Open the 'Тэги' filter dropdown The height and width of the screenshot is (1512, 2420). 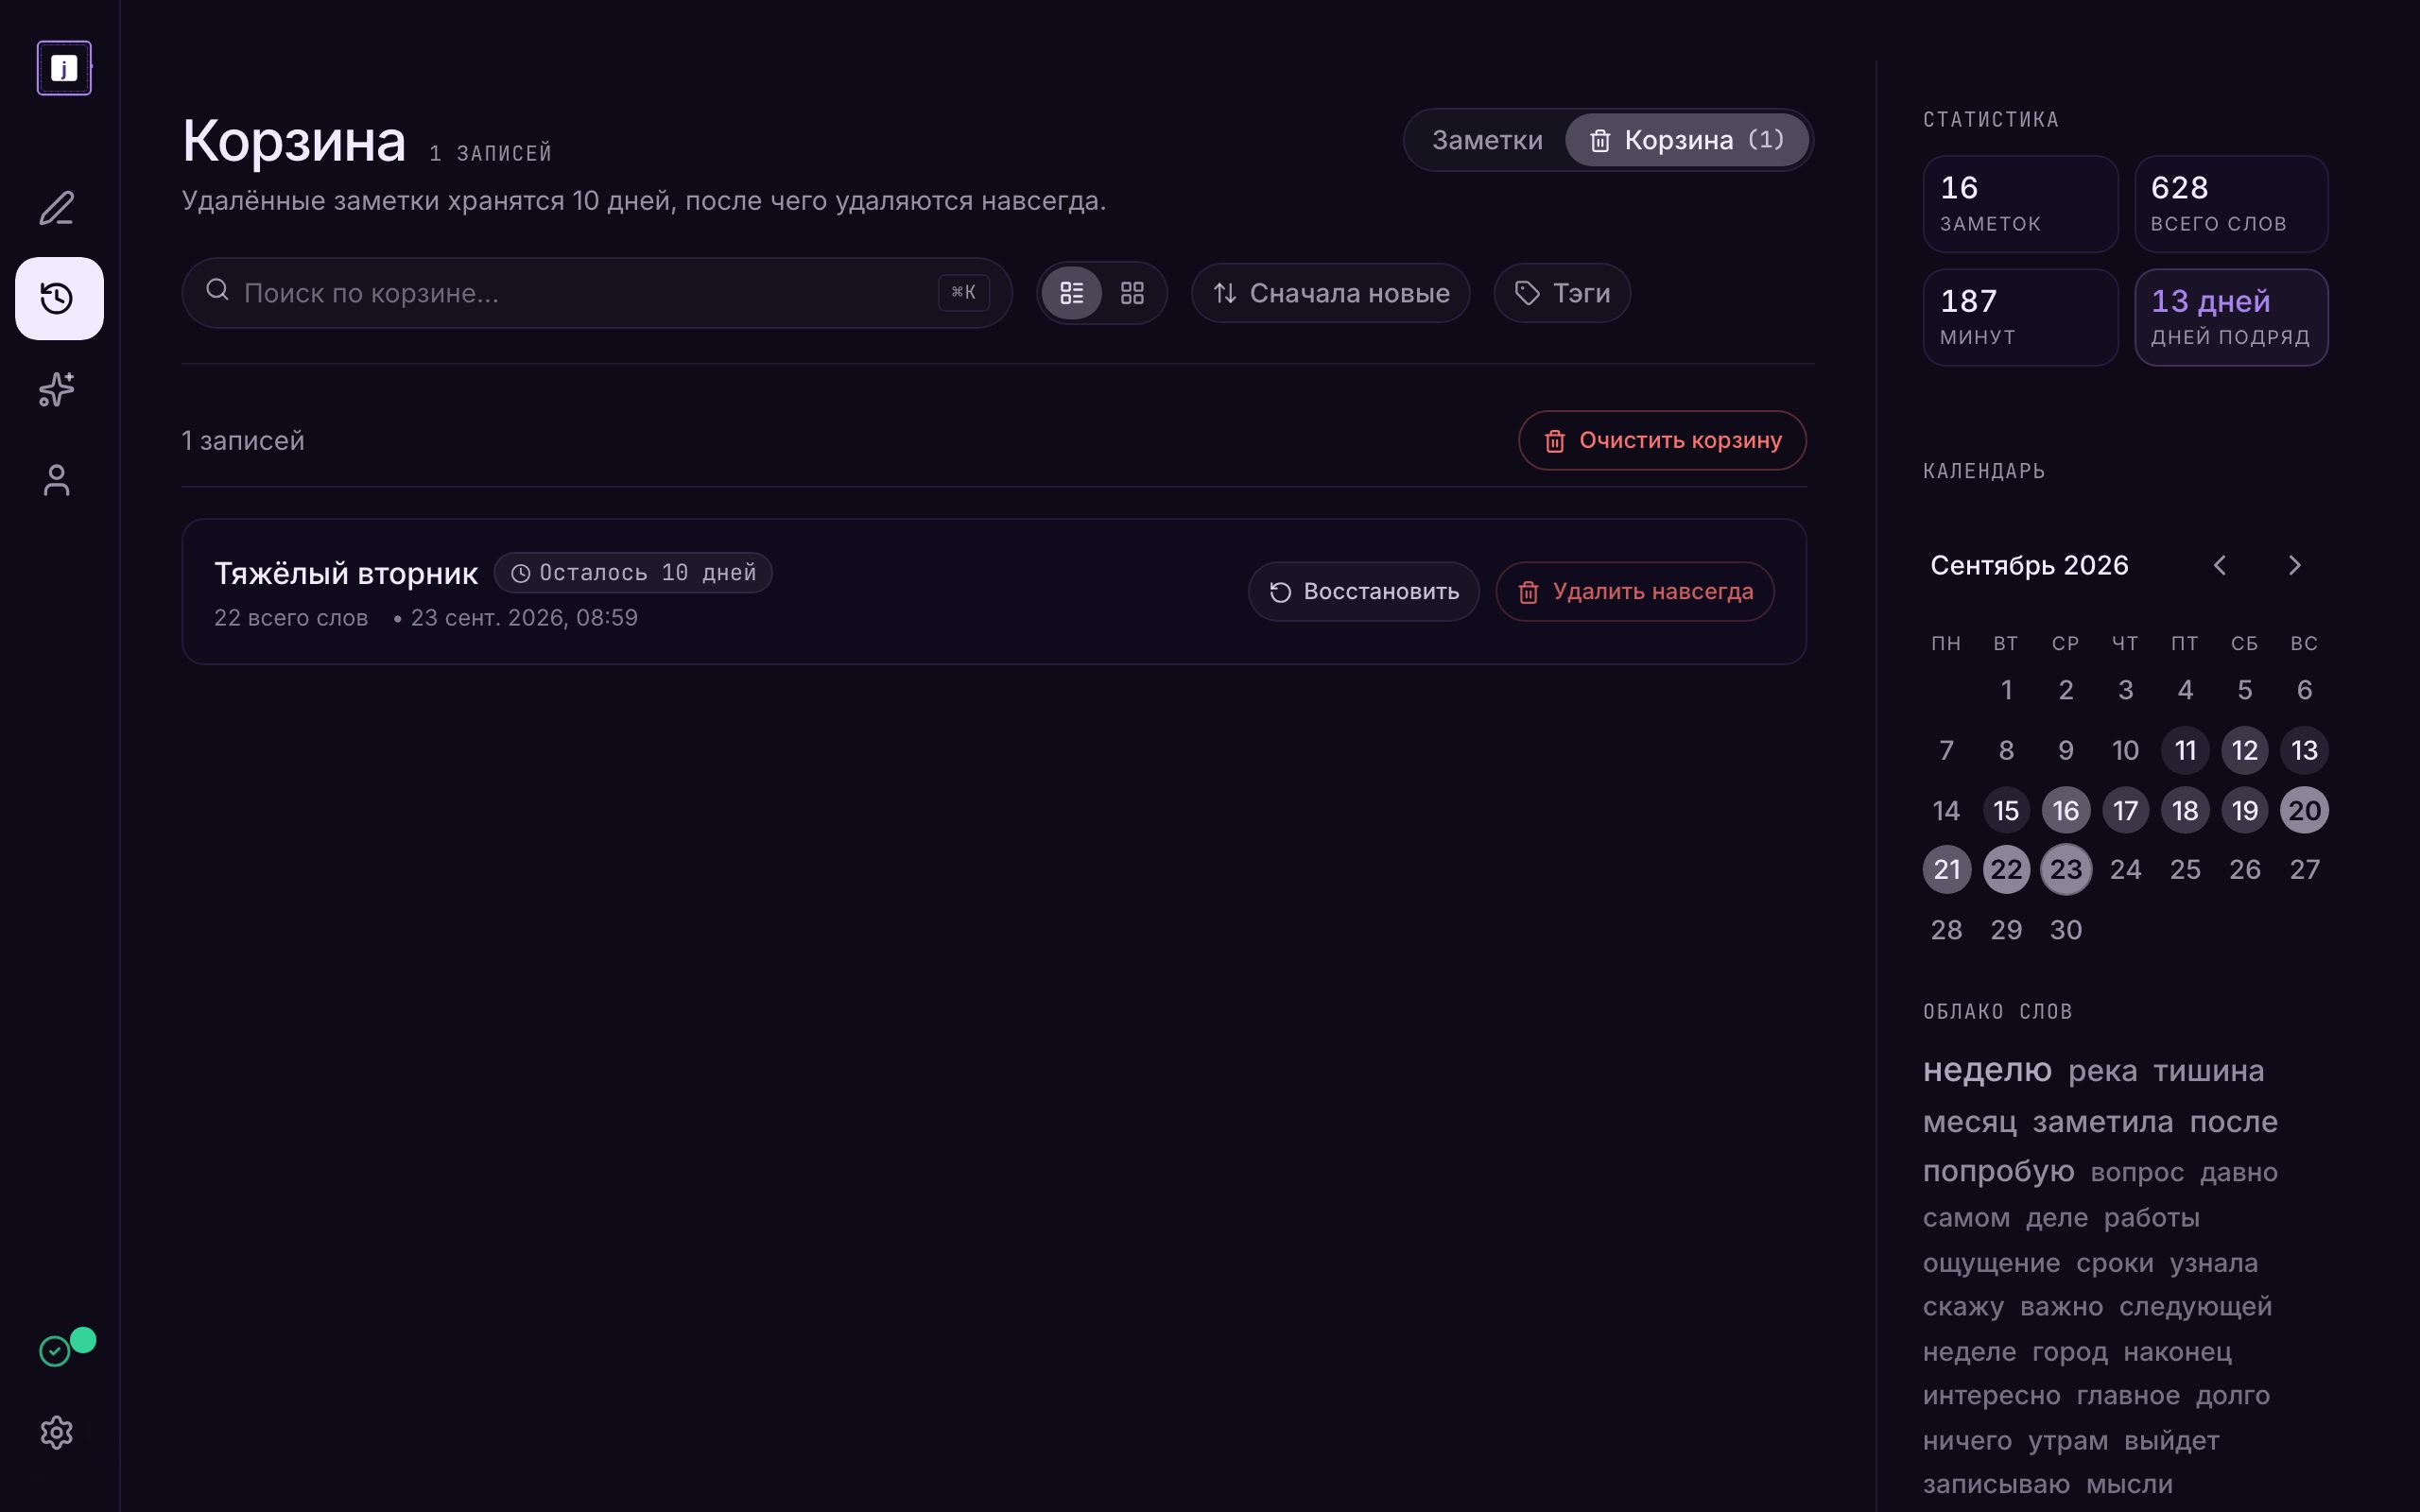pos(1561,293)
